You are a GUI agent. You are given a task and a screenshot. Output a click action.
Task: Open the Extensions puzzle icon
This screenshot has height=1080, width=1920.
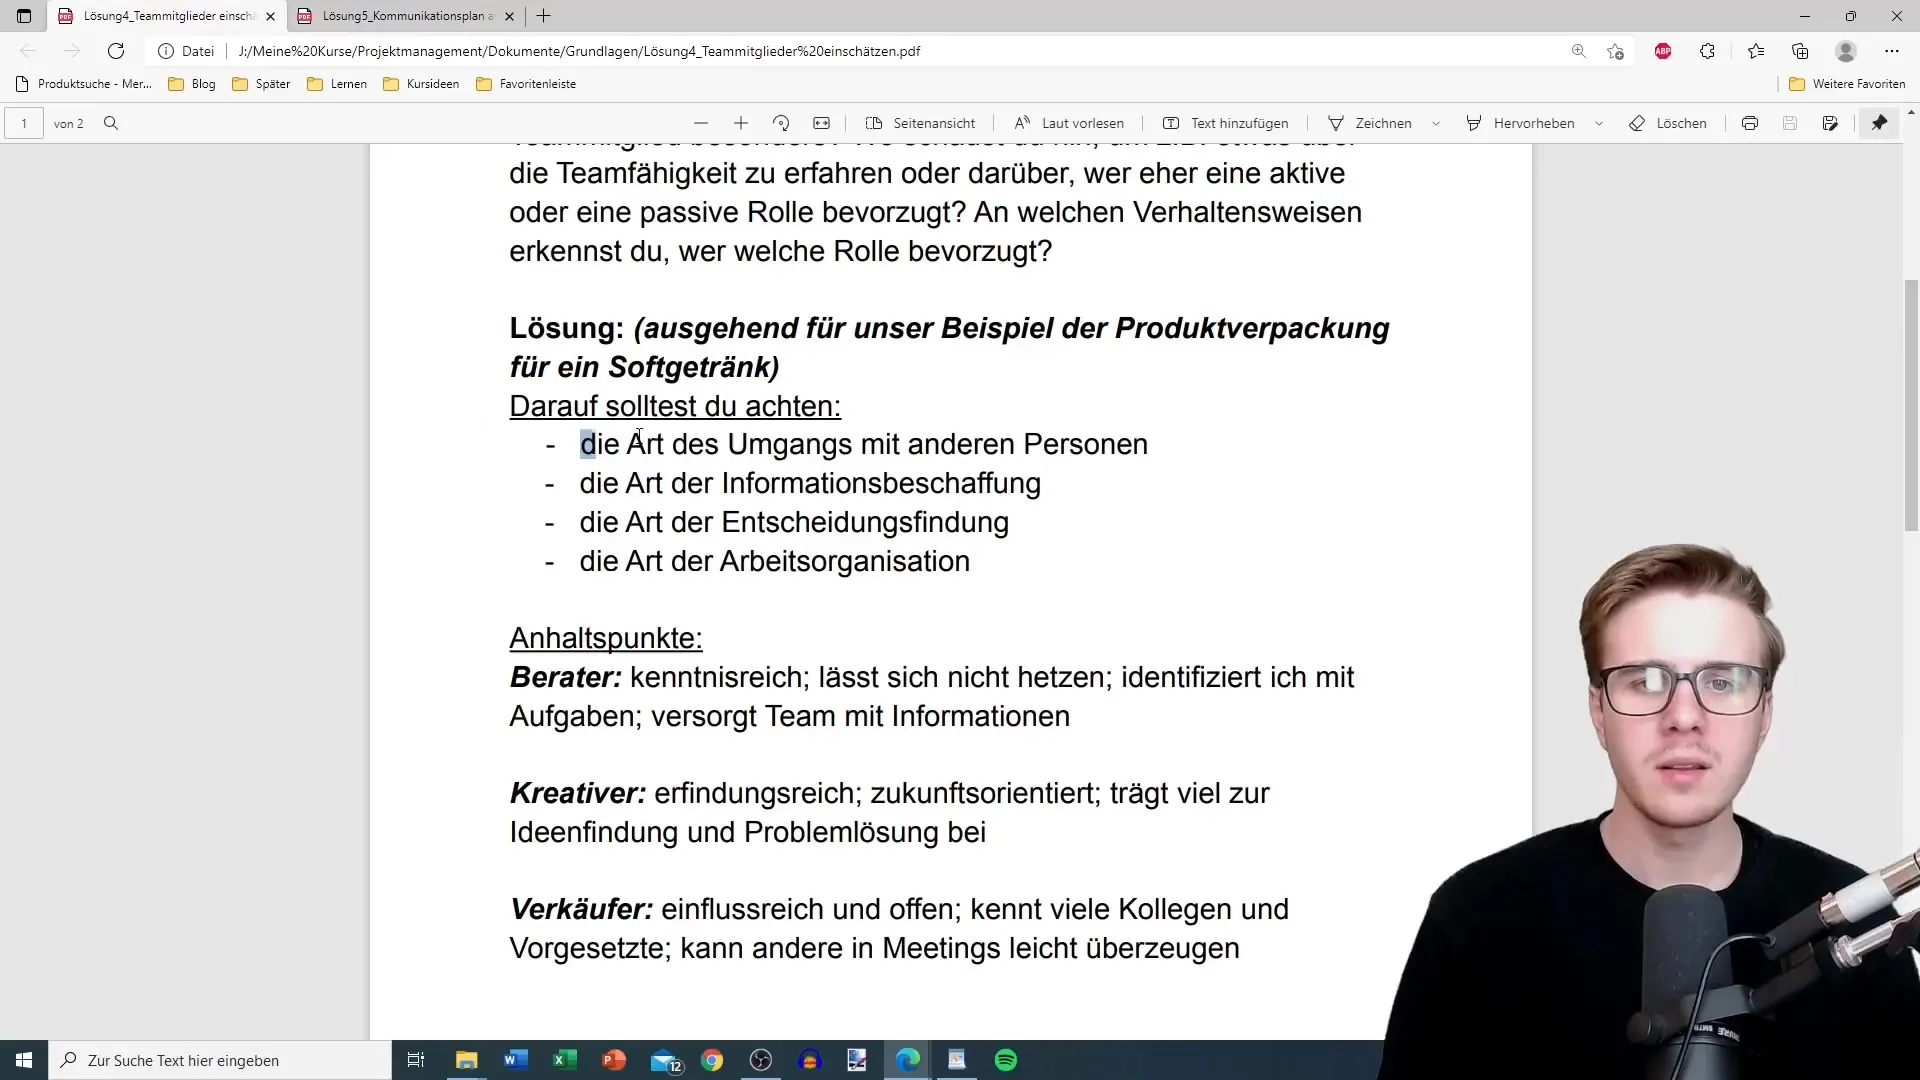point(1707,51)
